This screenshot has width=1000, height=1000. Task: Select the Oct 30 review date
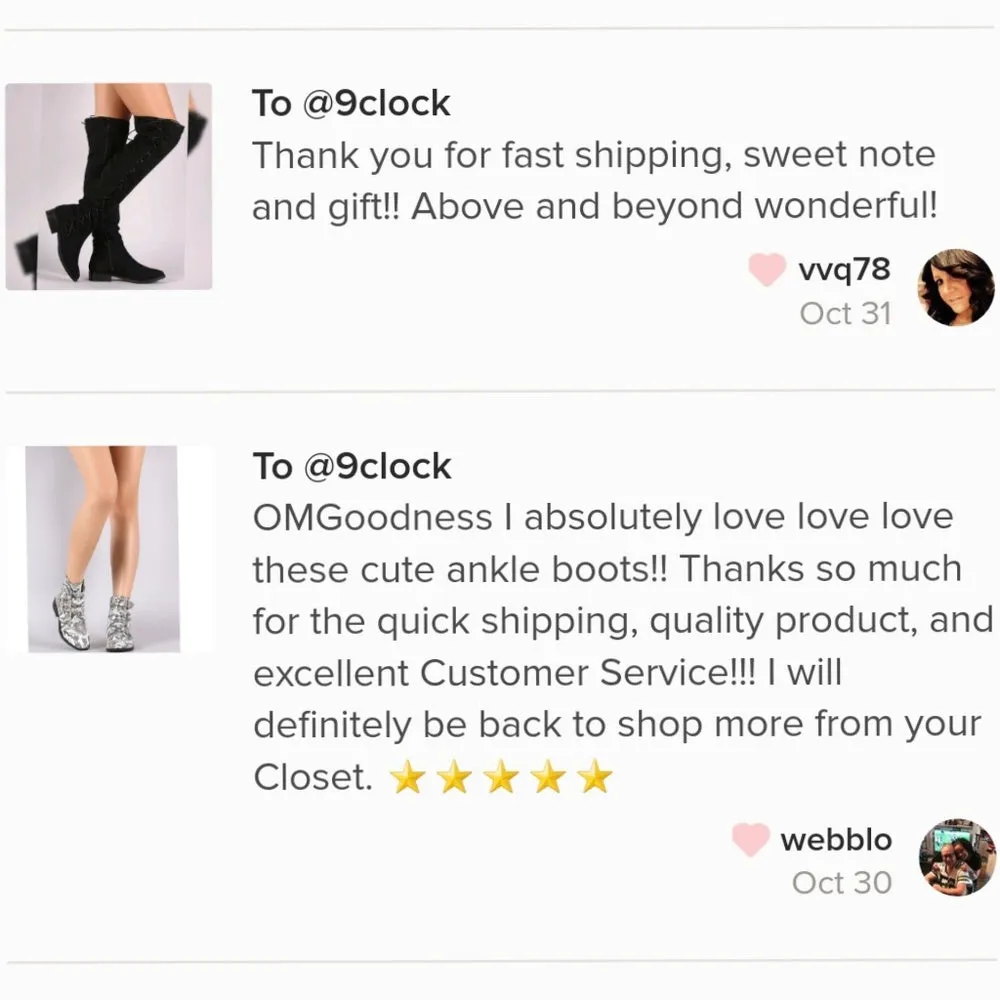click(x=842, y=883)
